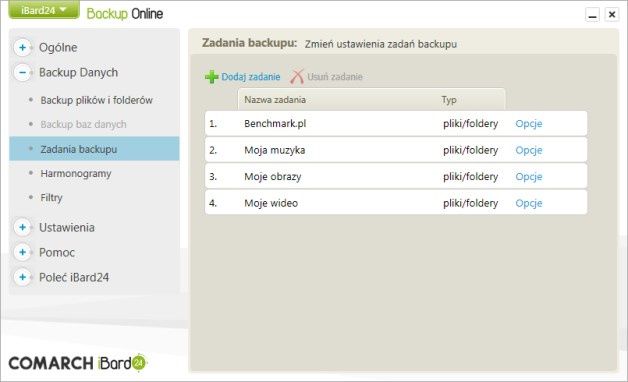
Task: Select the Moja muzyka task name
Action: pyautogui.click(x=275, y=150)
